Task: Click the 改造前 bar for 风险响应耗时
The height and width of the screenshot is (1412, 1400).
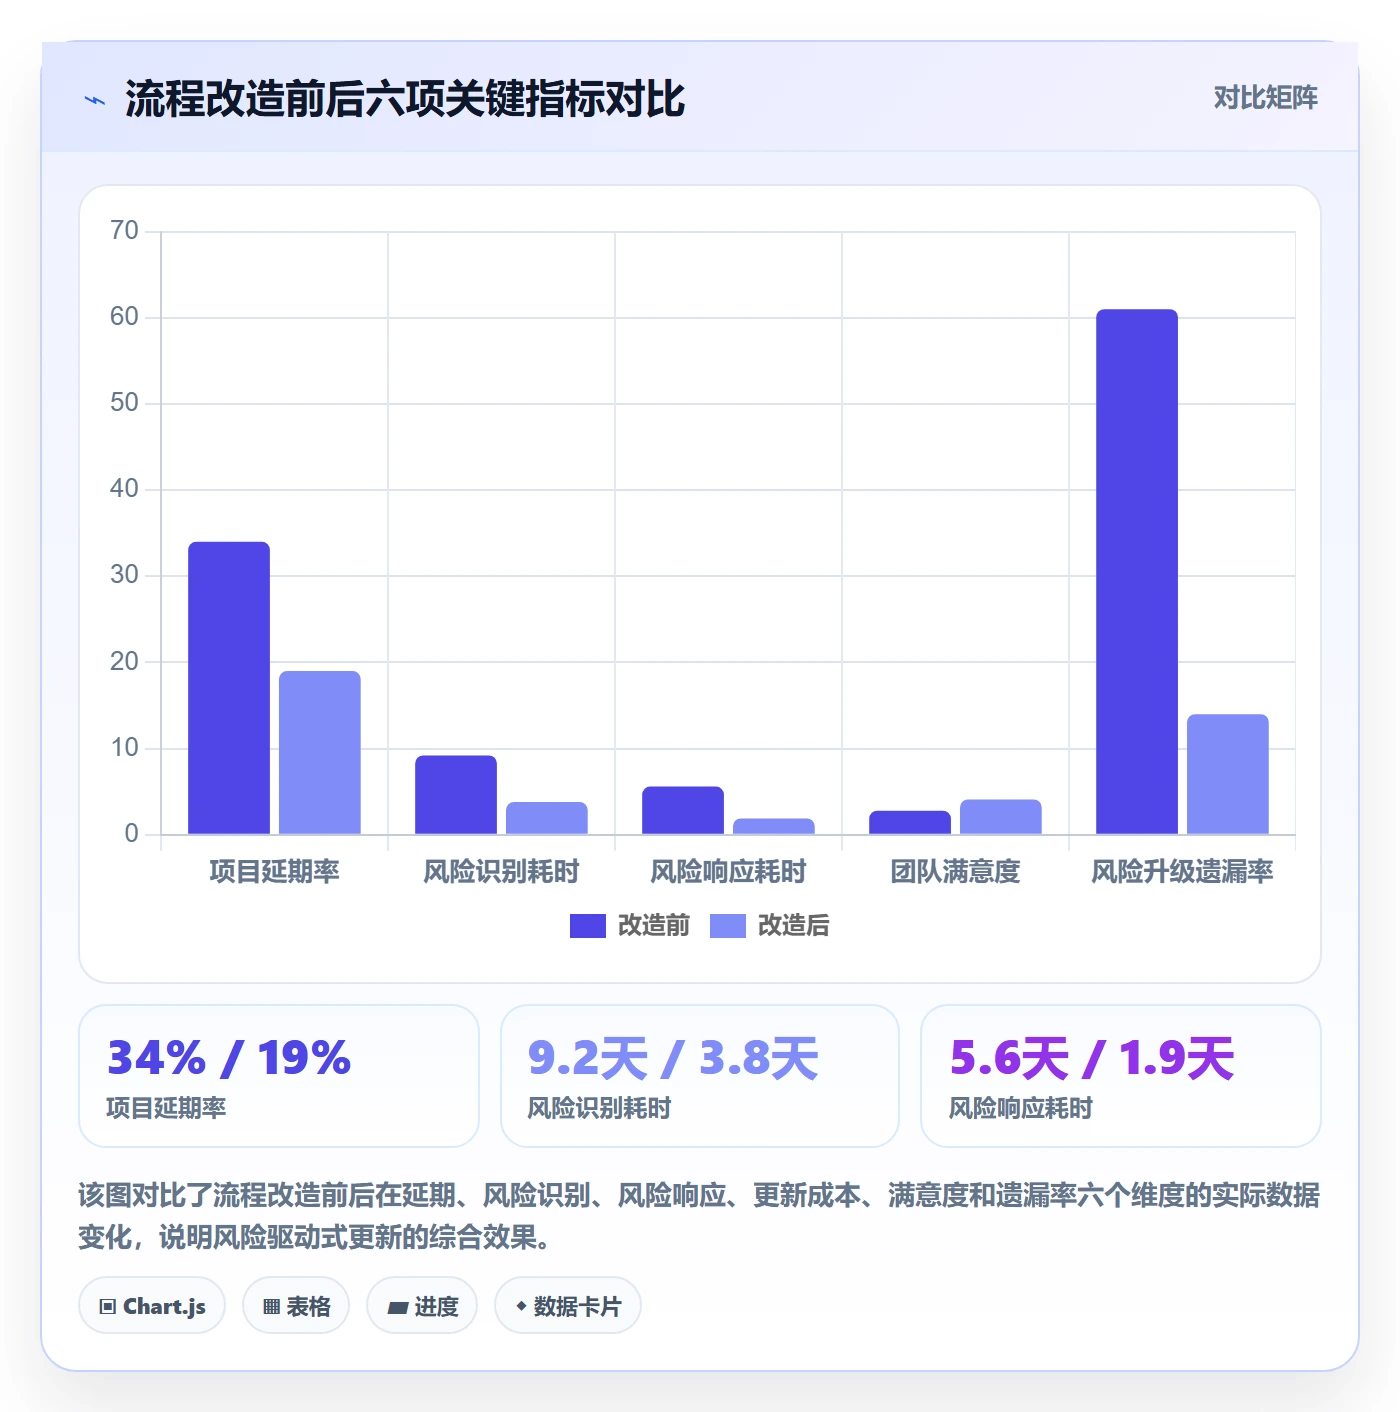Action: point(683,810)
